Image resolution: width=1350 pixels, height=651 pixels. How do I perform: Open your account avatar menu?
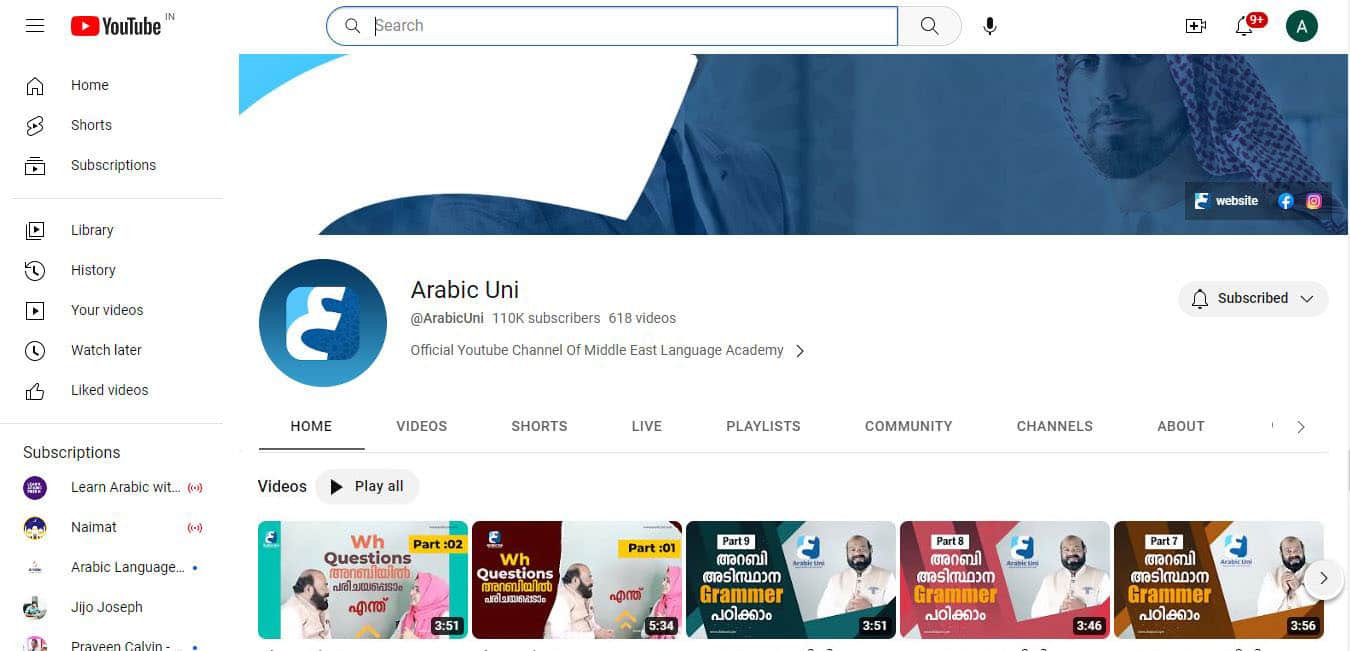pyautogui.click(x=1302, y=25)
